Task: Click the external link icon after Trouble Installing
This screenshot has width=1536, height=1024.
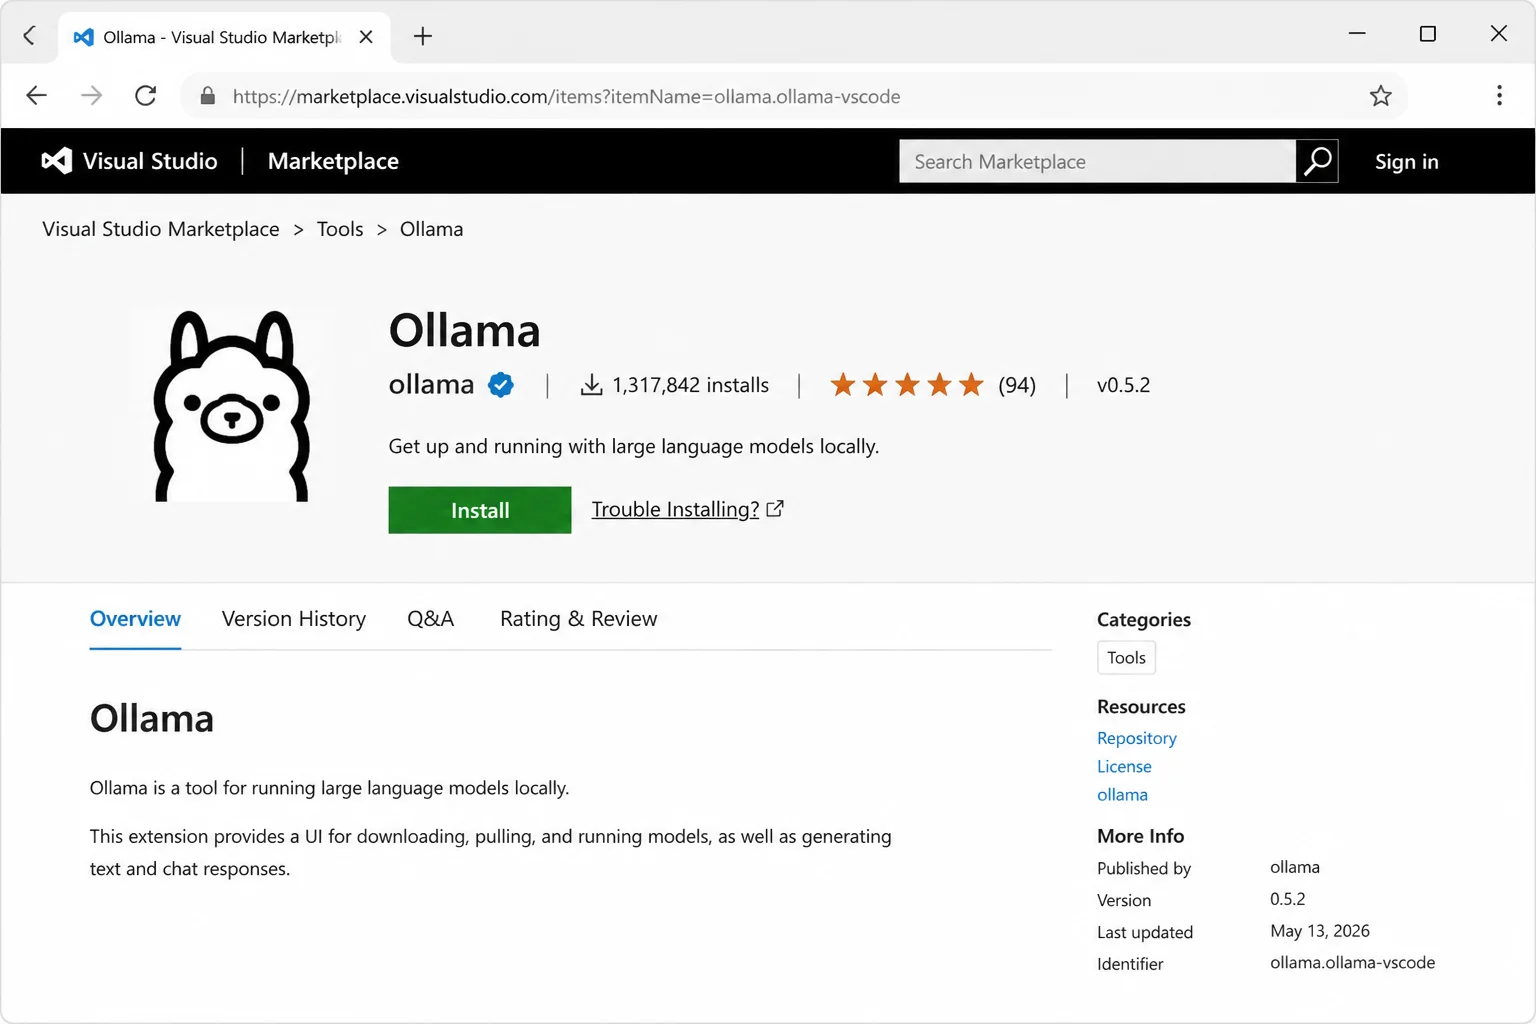Action: point(775,509)
